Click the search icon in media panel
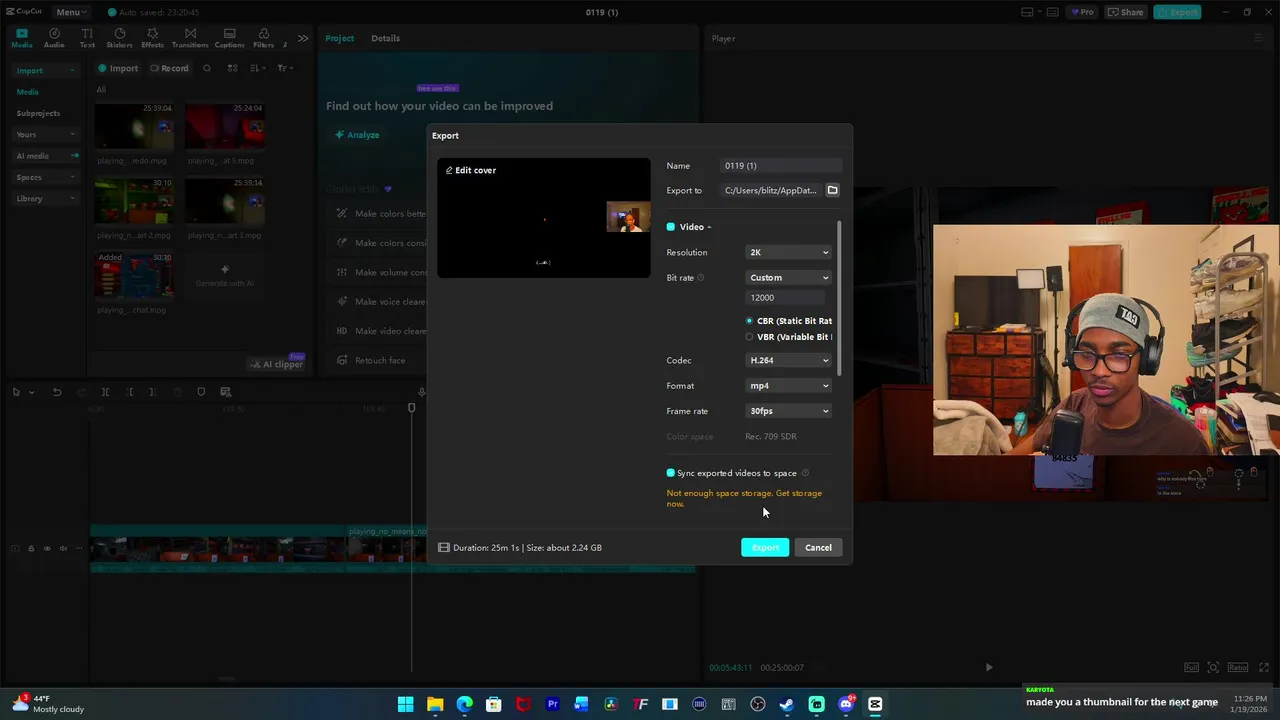Image resolution: width=1280 pixels, height=720 pixels. [207, 68]
